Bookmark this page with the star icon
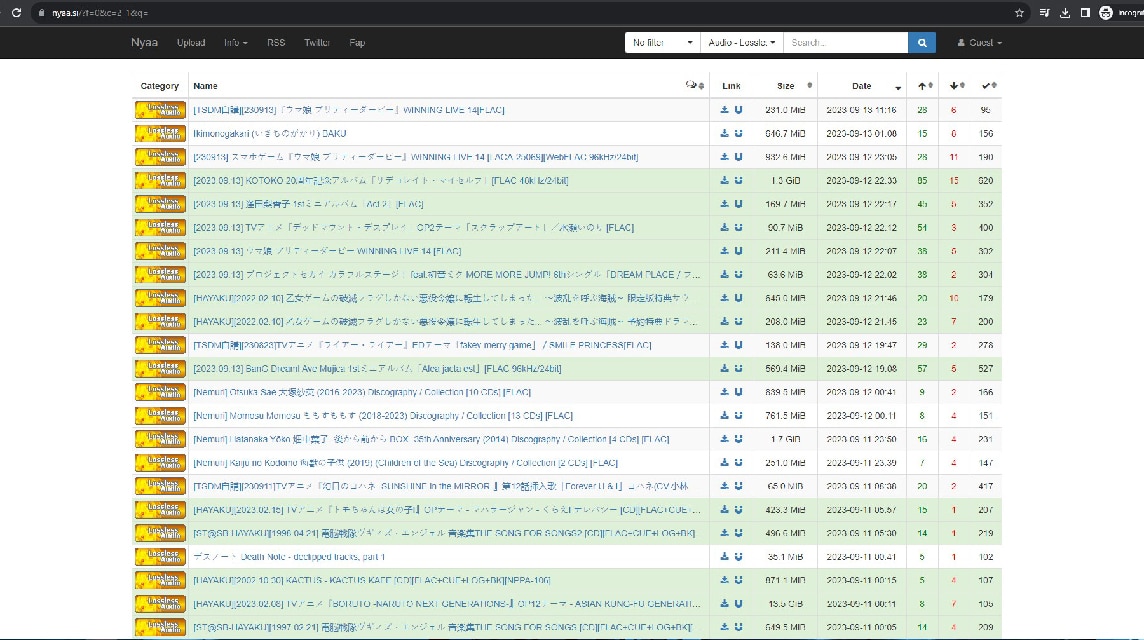The width and height of the screenshot is (1144, 640). [x=1019, y=13]
